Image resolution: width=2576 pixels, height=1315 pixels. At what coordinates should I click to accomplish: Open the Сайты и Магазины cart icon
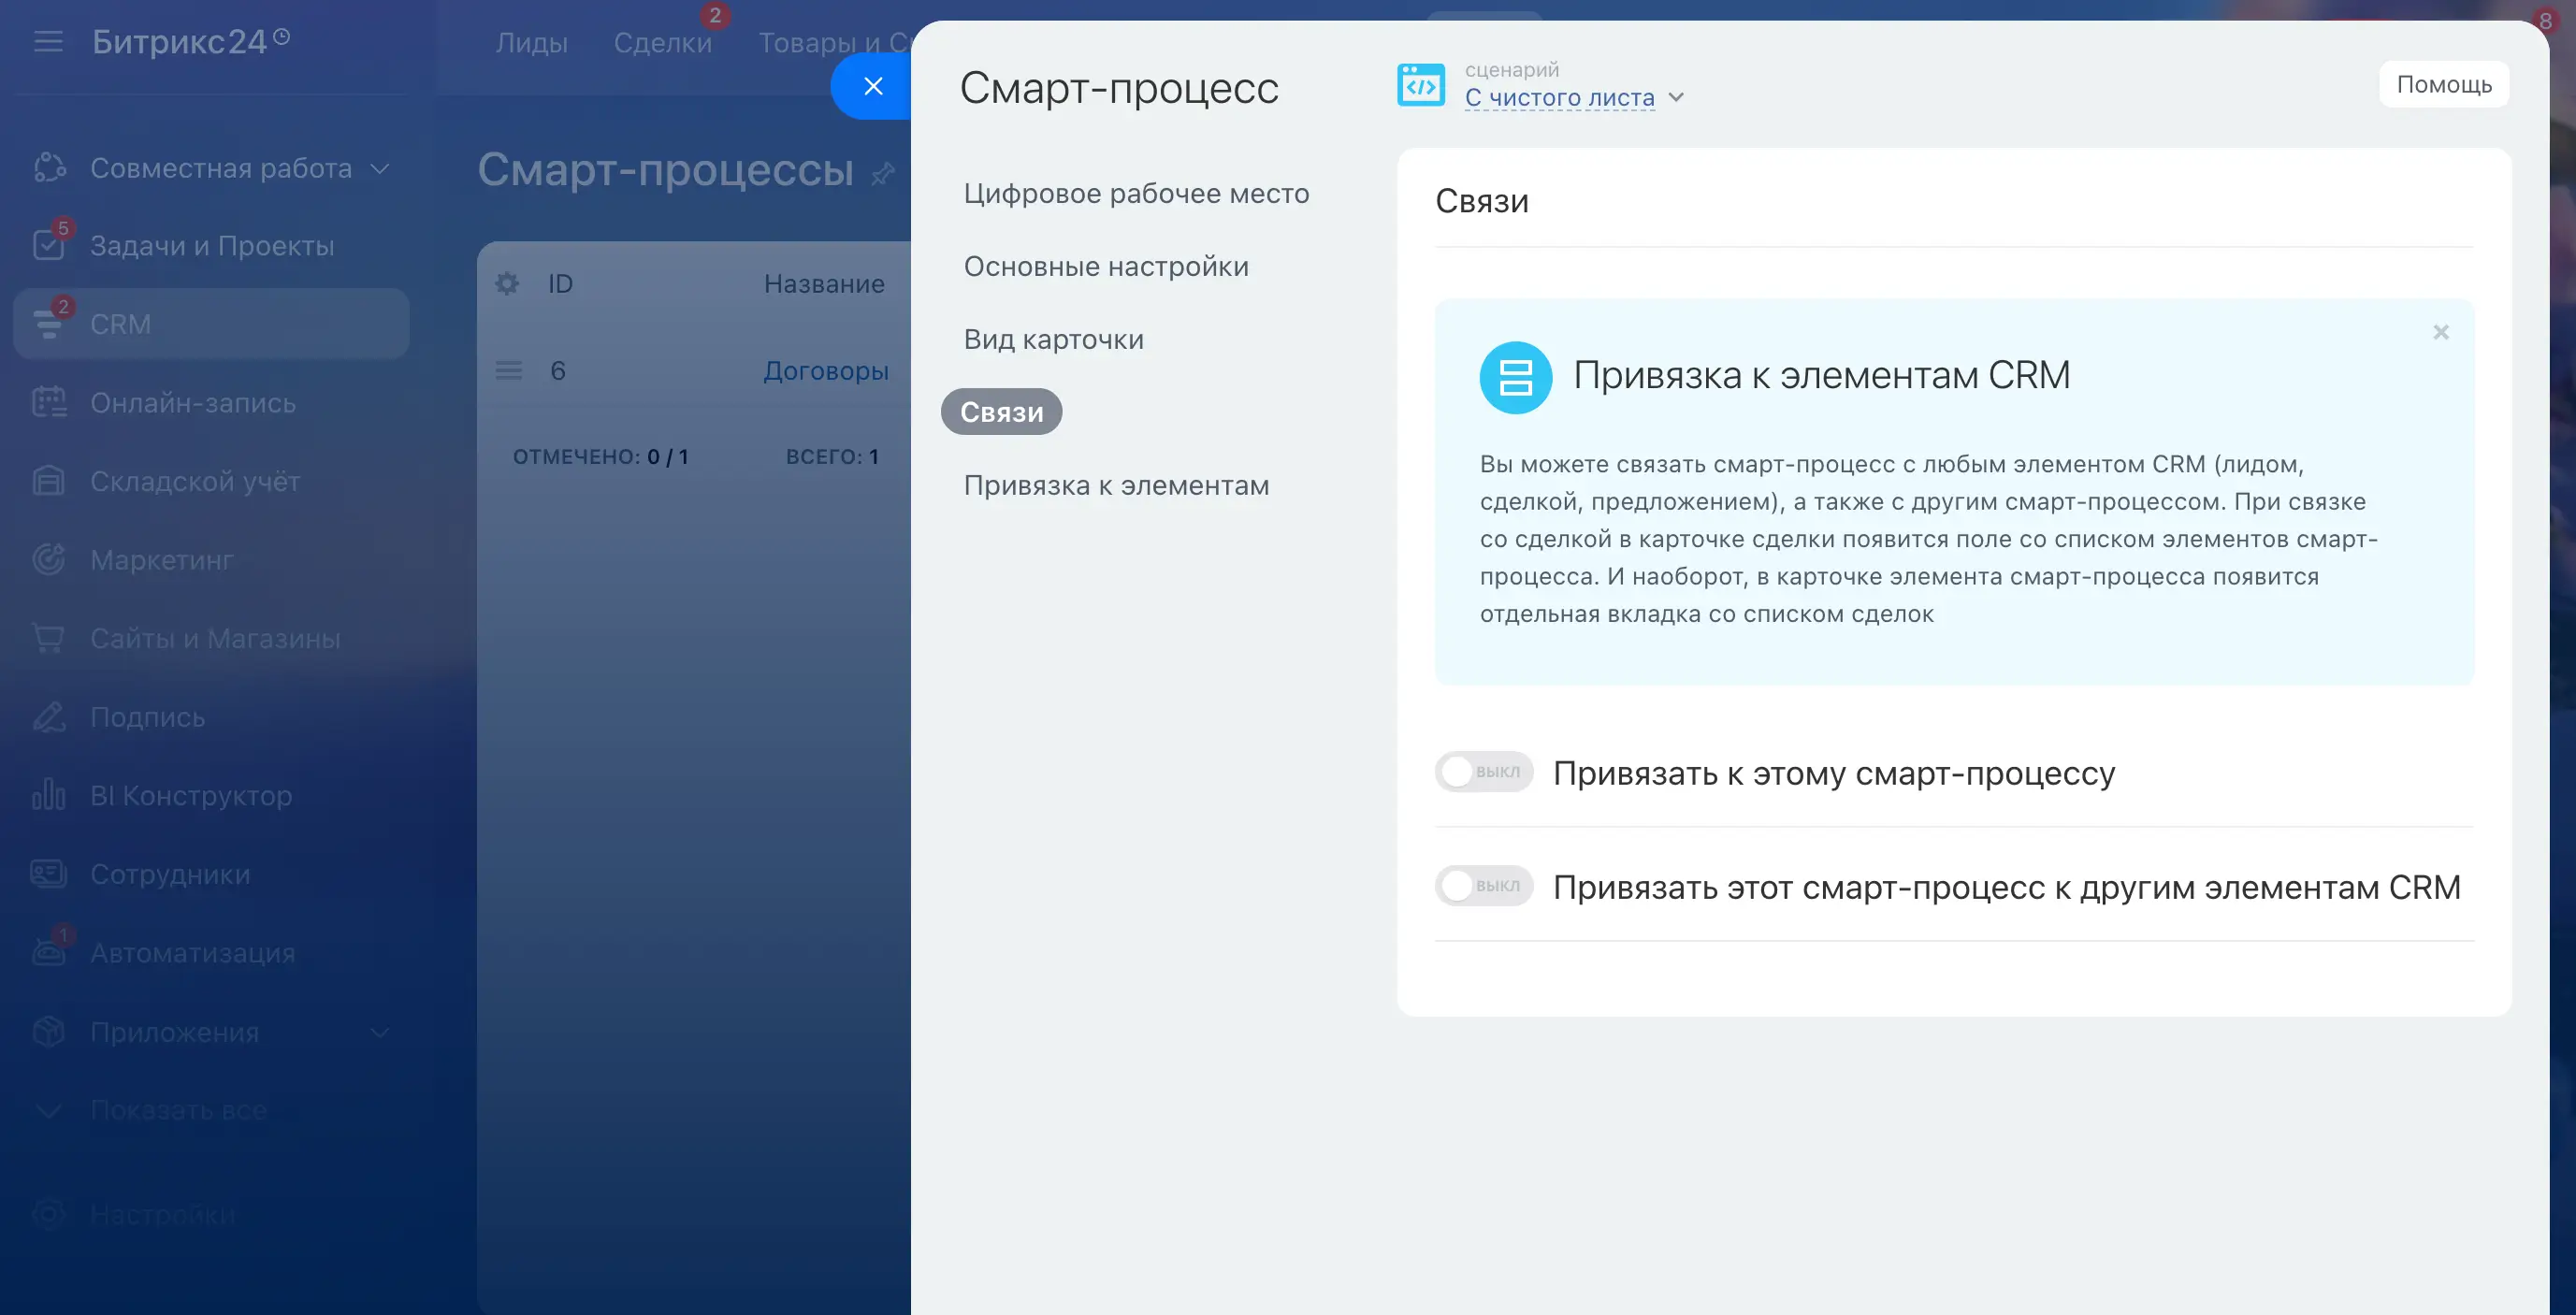48,637
